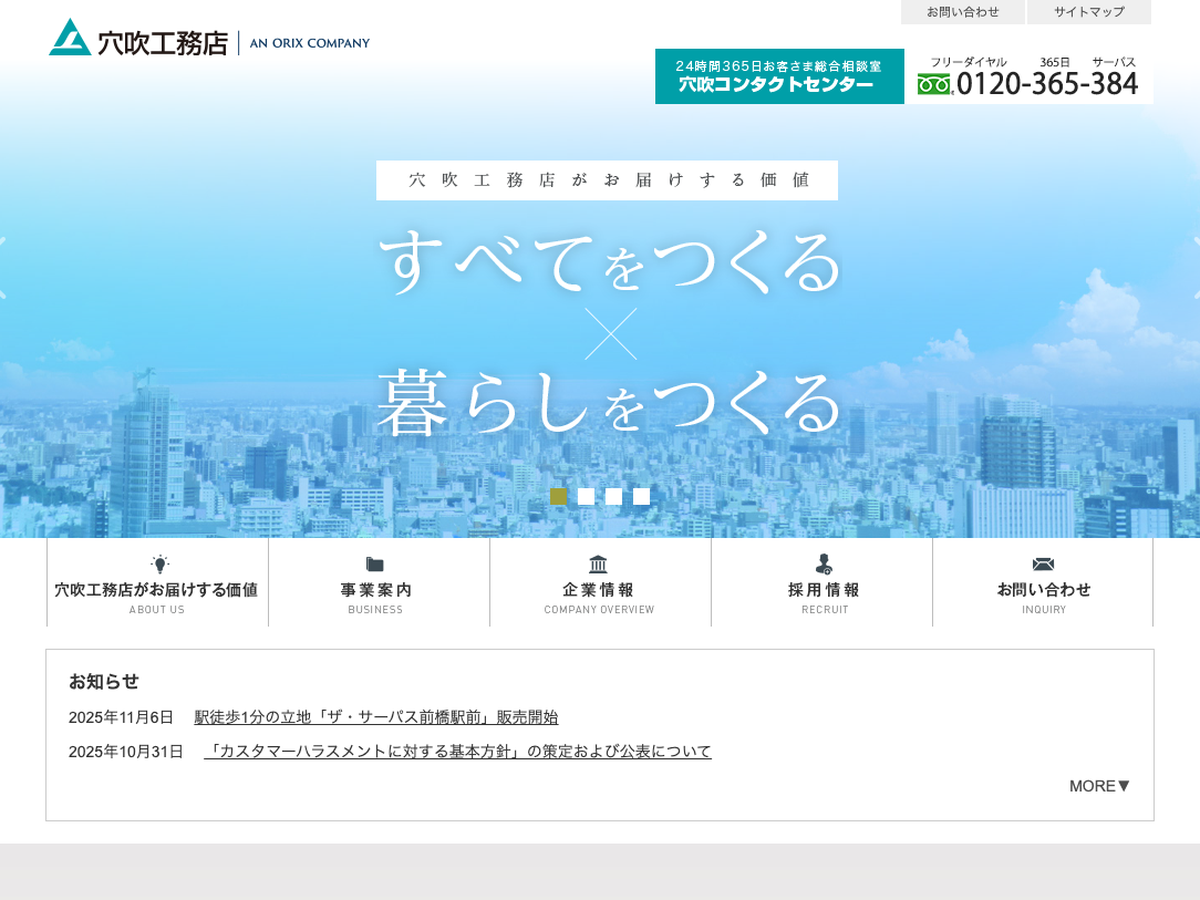Expand news list with MORE▼
The width and height of the screenshot is (1200, 900).
(1099, 786)
